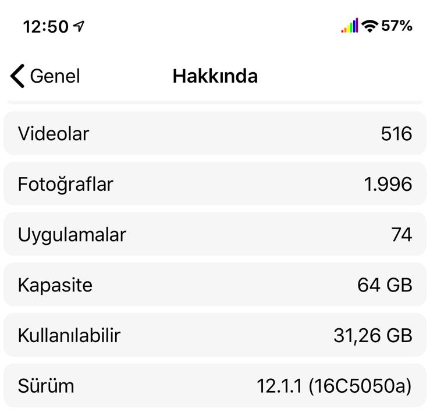Select the Videolar row
The image size is (427, 412).
[215, 133]
